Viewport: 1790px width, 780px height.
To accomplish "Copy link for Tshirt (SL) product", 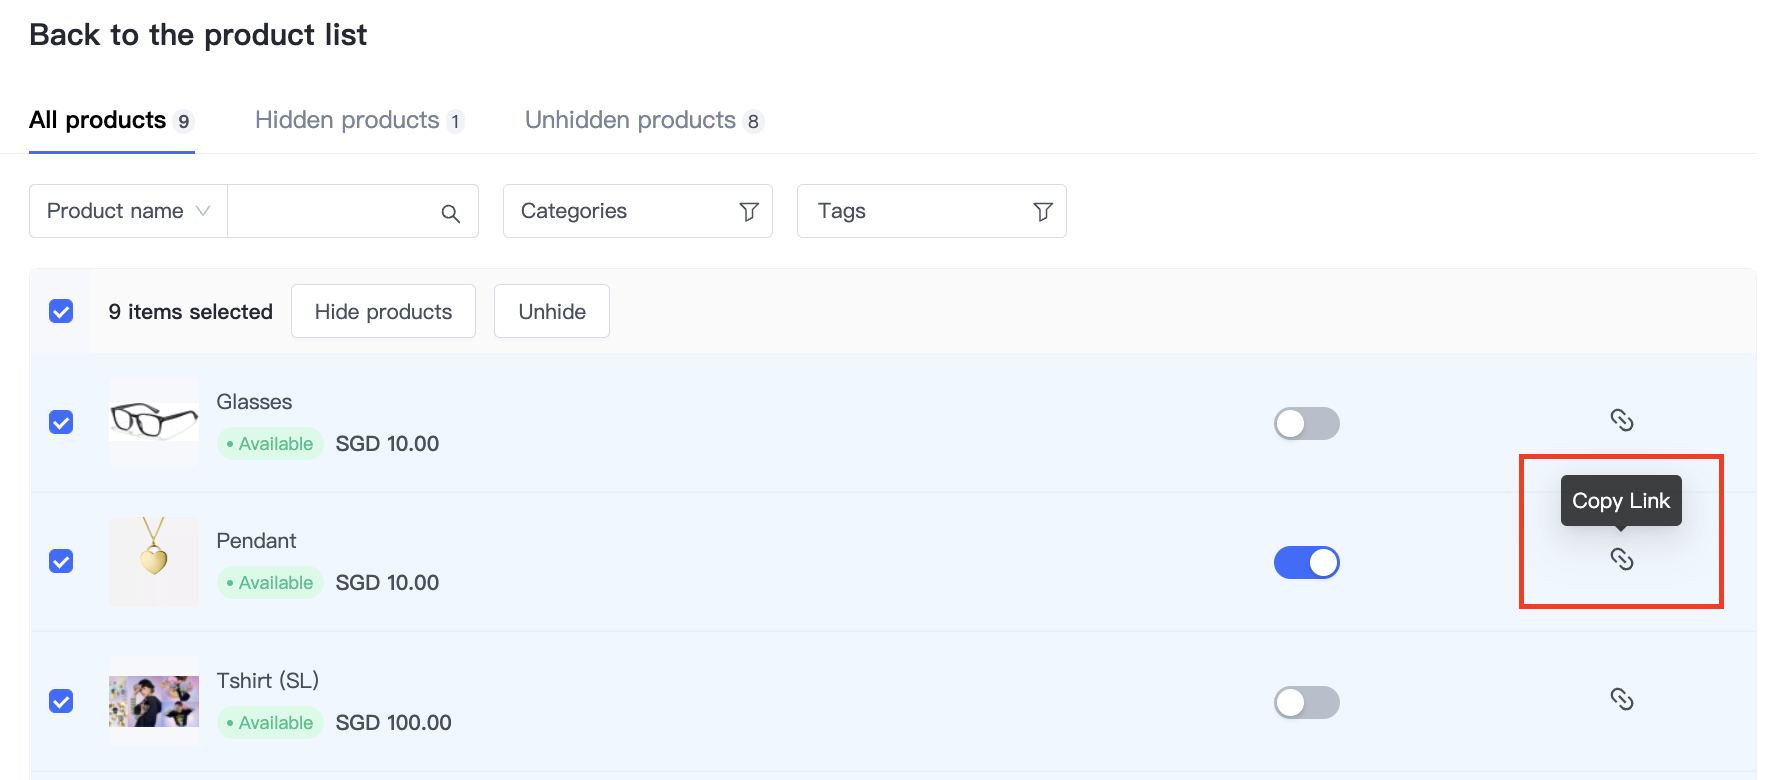I will click(1621, 699).
